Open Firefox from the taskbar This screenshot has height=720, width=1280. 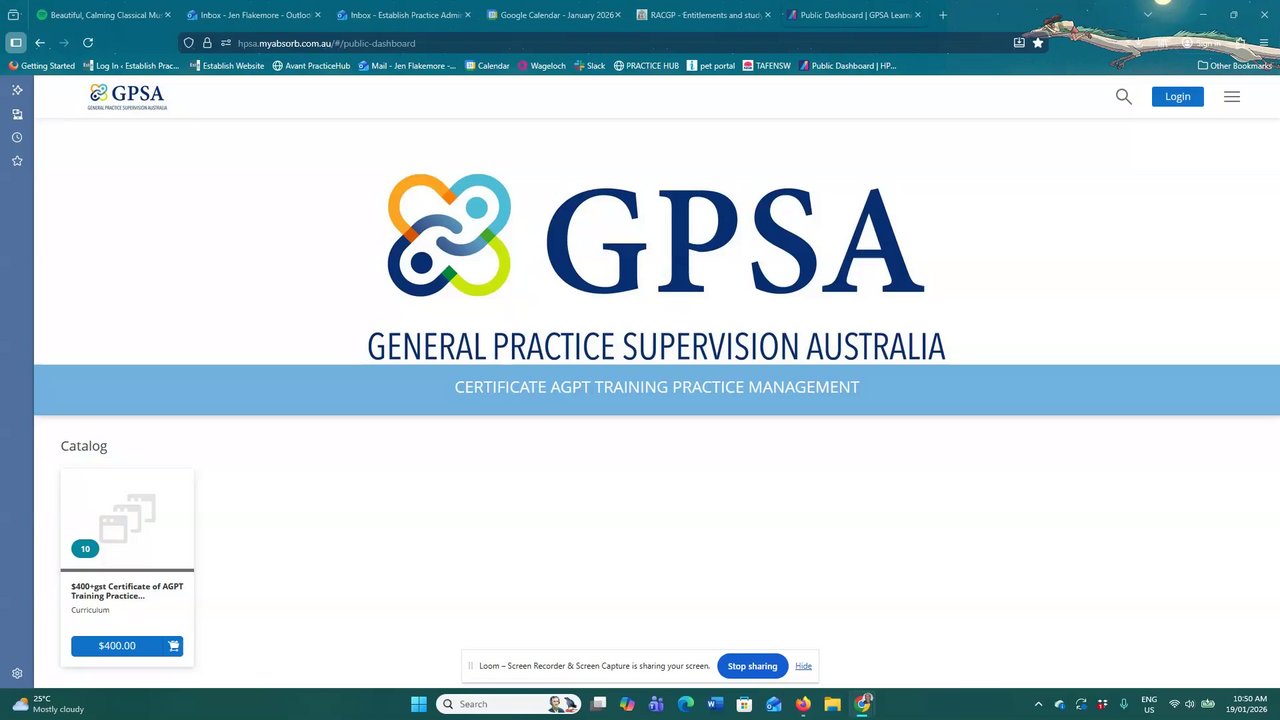[x=803, y=704]
